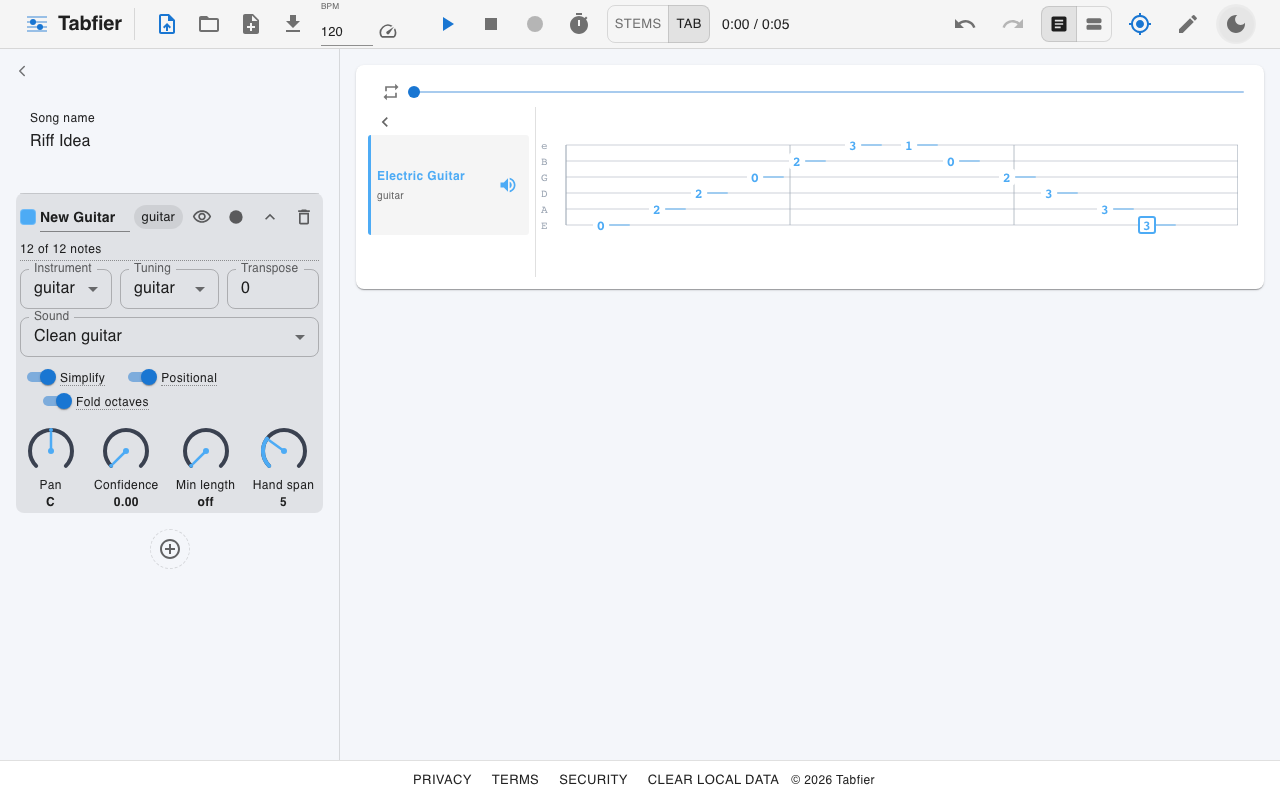Redo the last action
Image resolution: width=1280 pixels, height=800 pixels.
pos(1013,24)
